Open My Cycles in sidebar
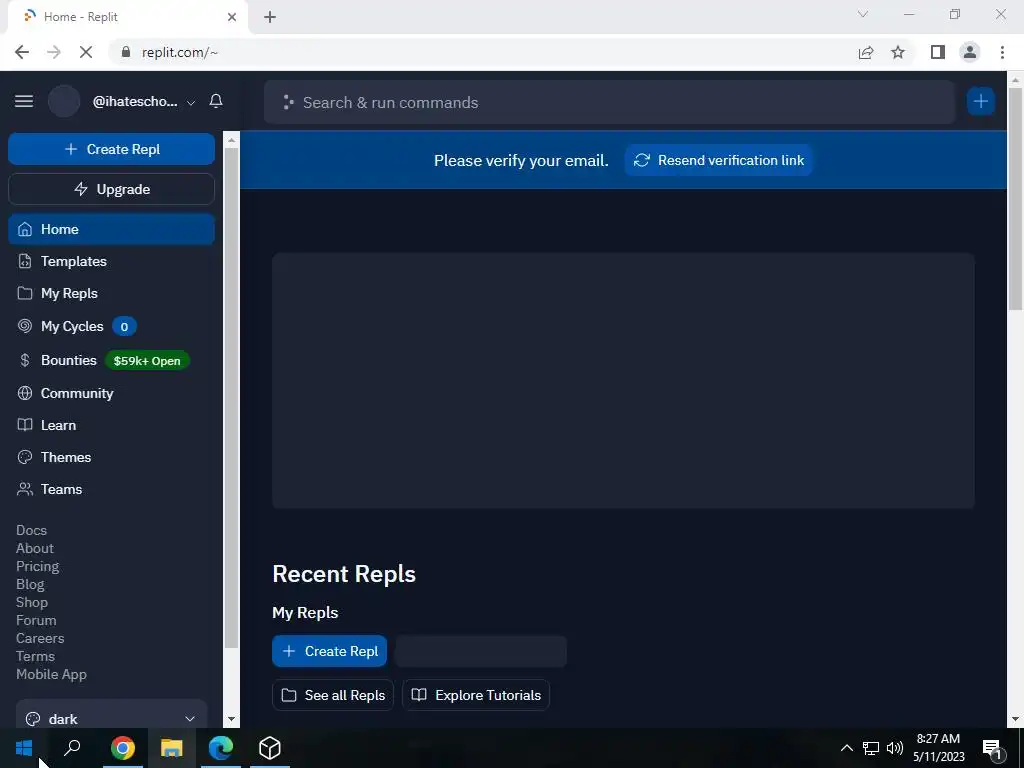The image size is (1024, 768). click(112, 326)
